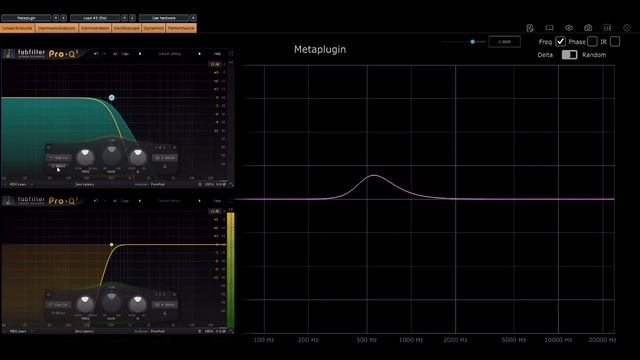Open the Metaplugin selector dropdown
Screen dimensions: 640x360
(x=26, y=18)
